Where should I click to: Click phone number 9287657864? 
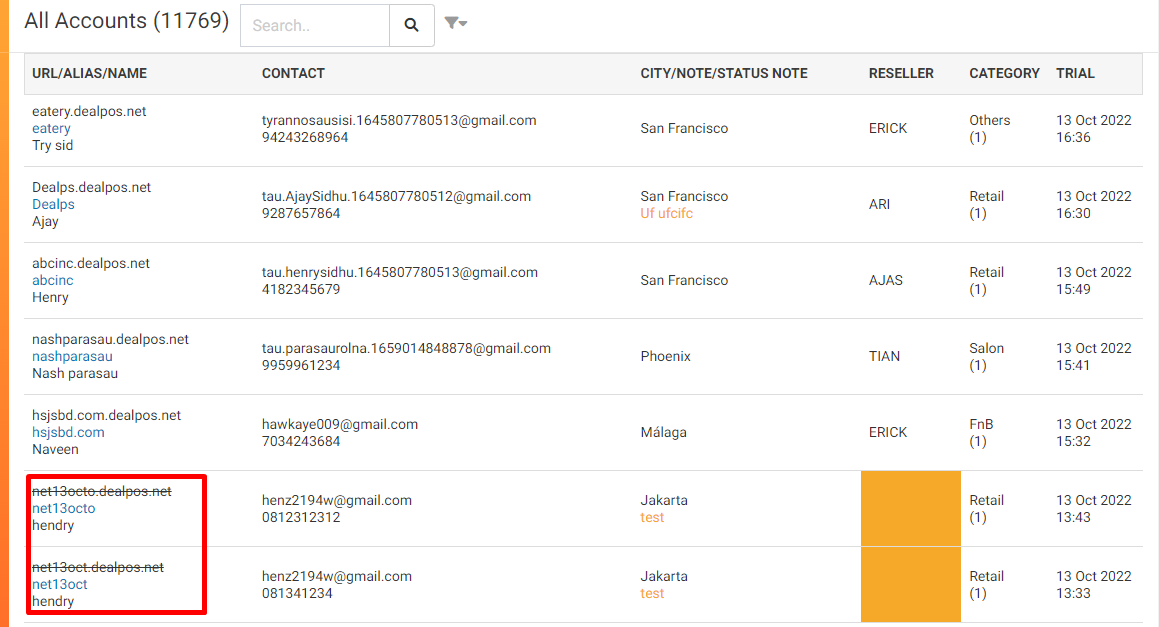coord(301,214)
